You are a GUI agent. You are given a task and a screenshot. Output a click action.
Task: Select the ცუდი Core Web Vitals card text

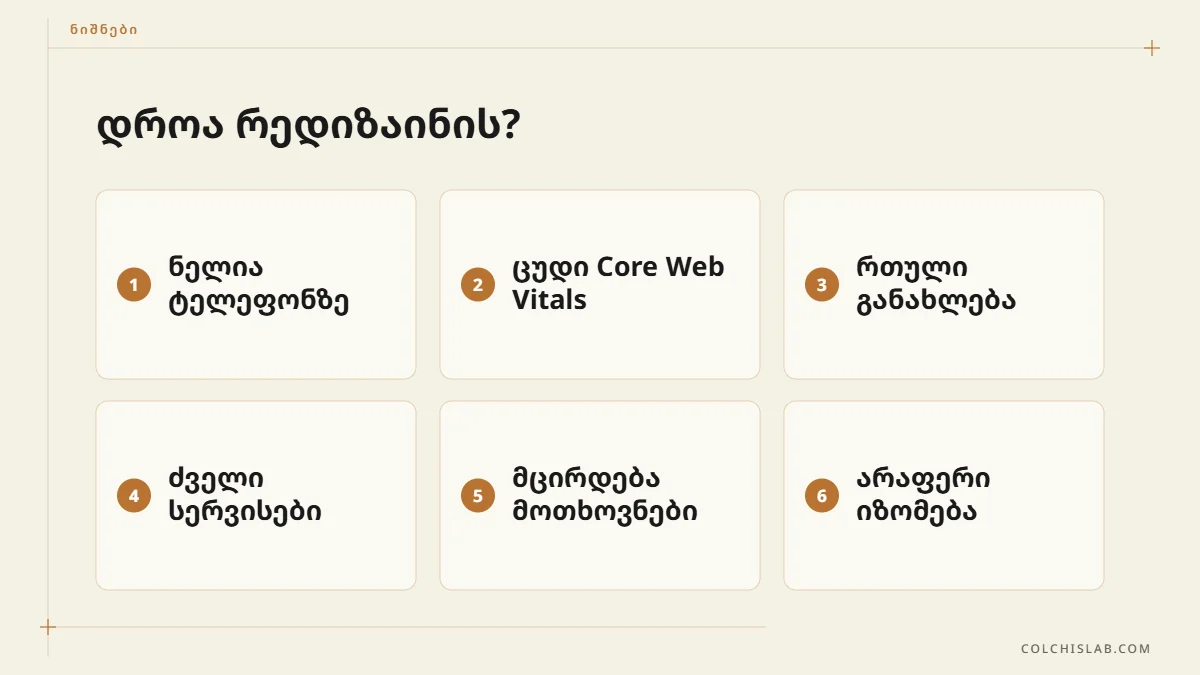click(618, 284)
